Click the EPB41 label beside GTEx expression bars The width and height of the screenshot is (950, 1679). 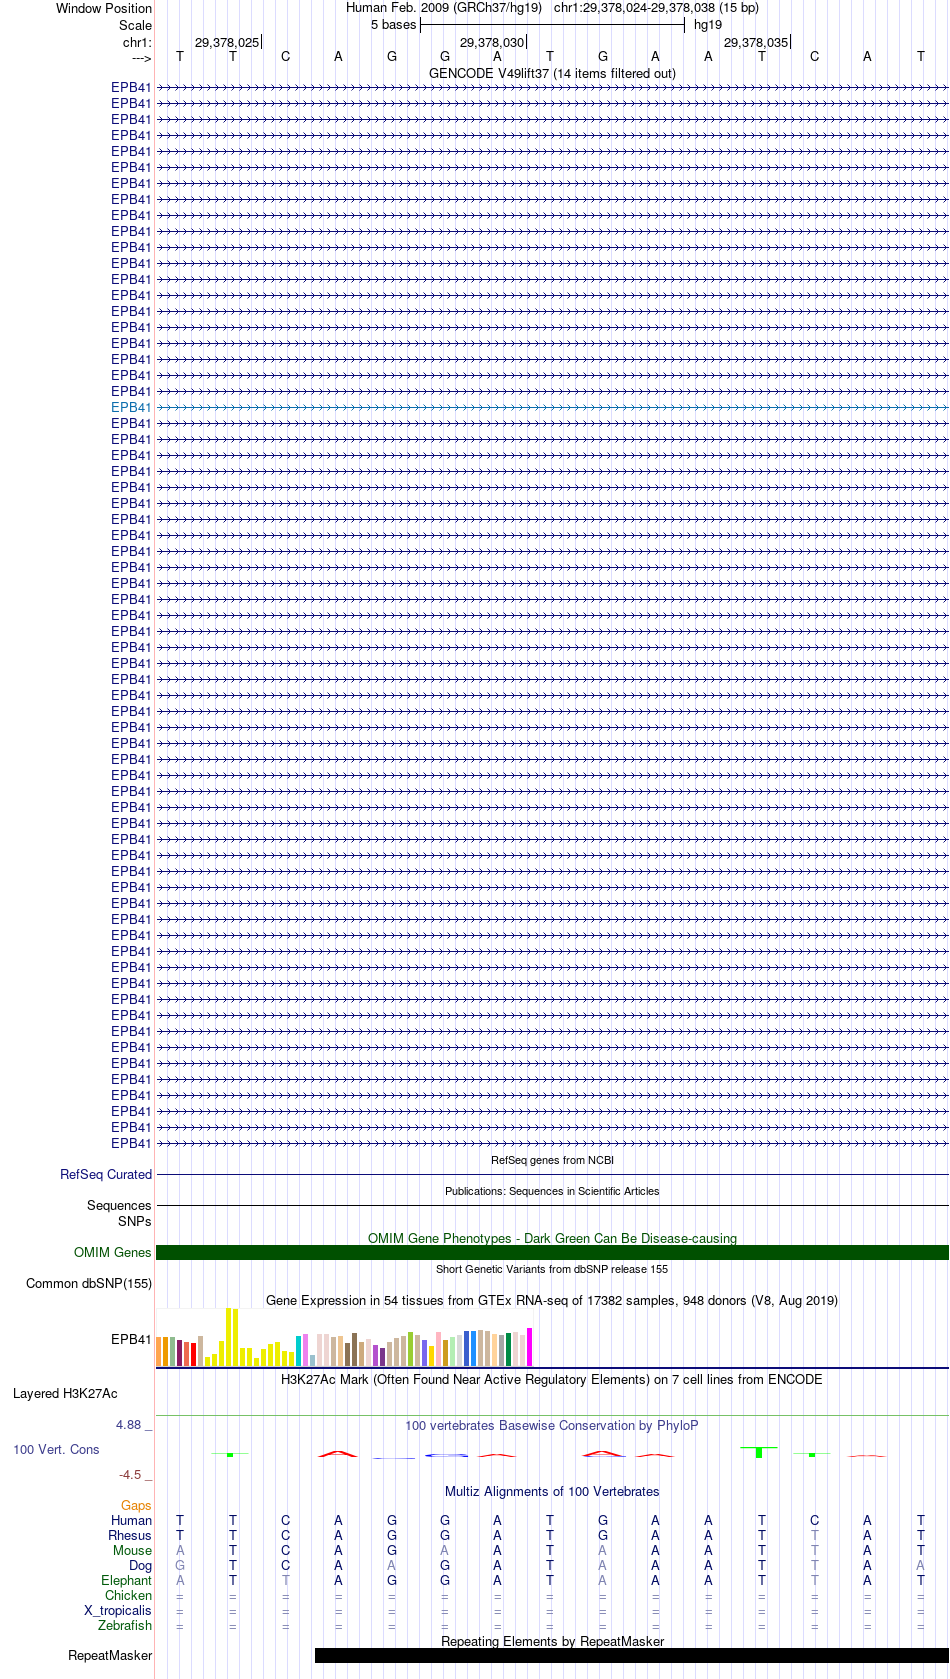(x=131, y=1339)
